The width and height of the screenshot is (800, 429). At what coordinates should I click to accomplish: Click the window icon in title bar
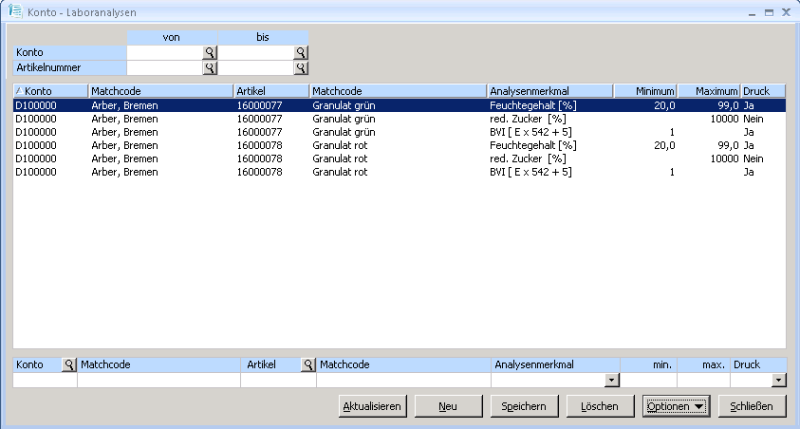15,11
